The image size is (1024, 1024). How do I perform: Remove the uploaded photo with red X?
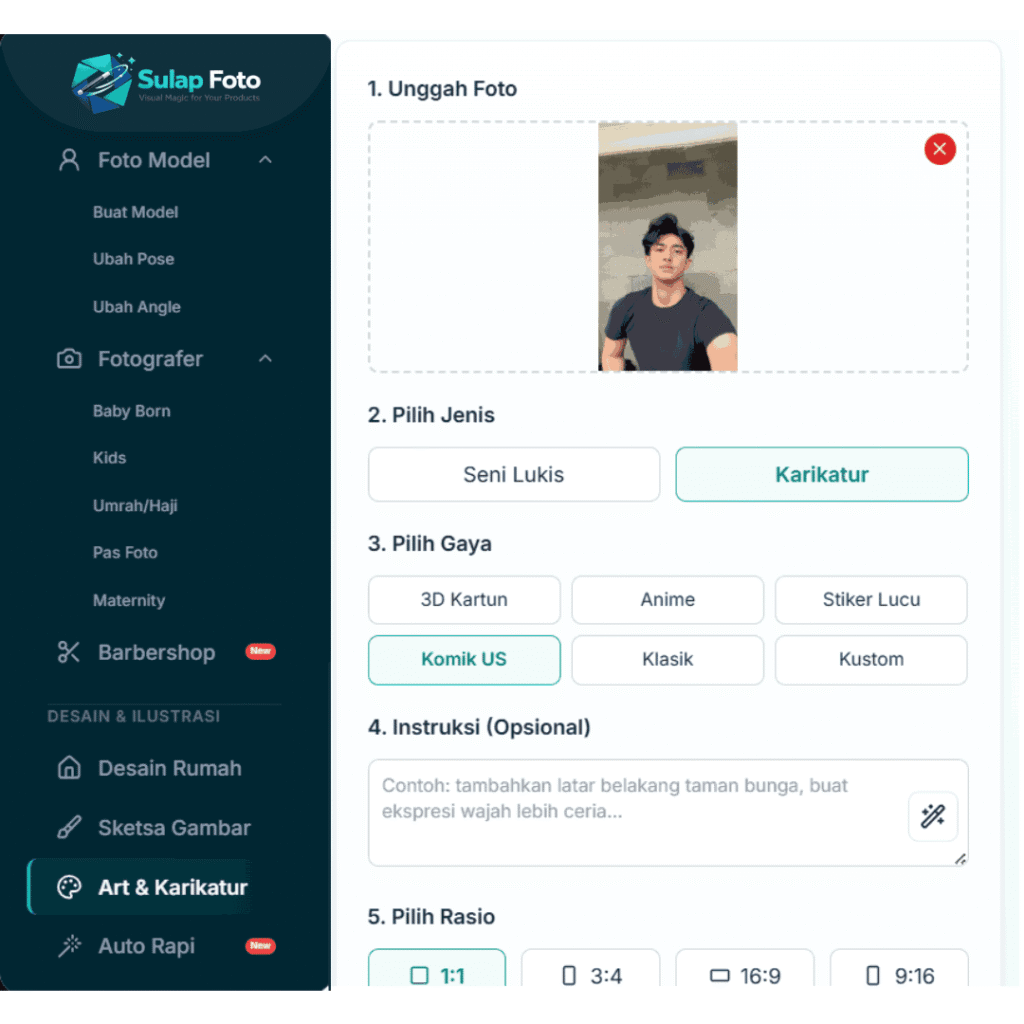(x=939, y=149)
